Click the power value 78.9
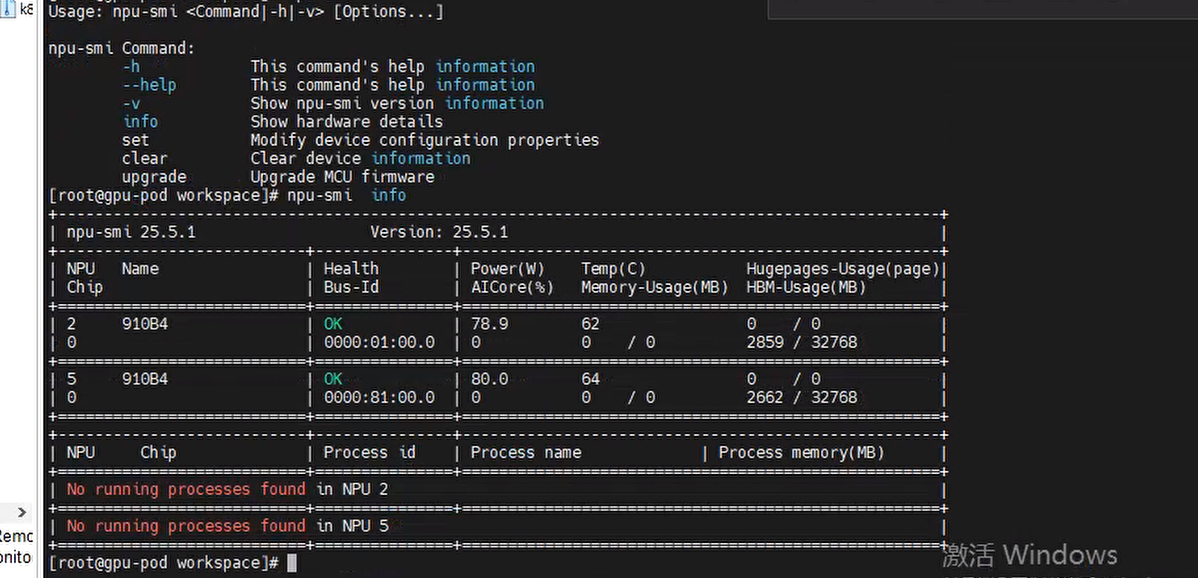Image resolution: width=1198 pixels, height=578 pixels. pos(489,324)
